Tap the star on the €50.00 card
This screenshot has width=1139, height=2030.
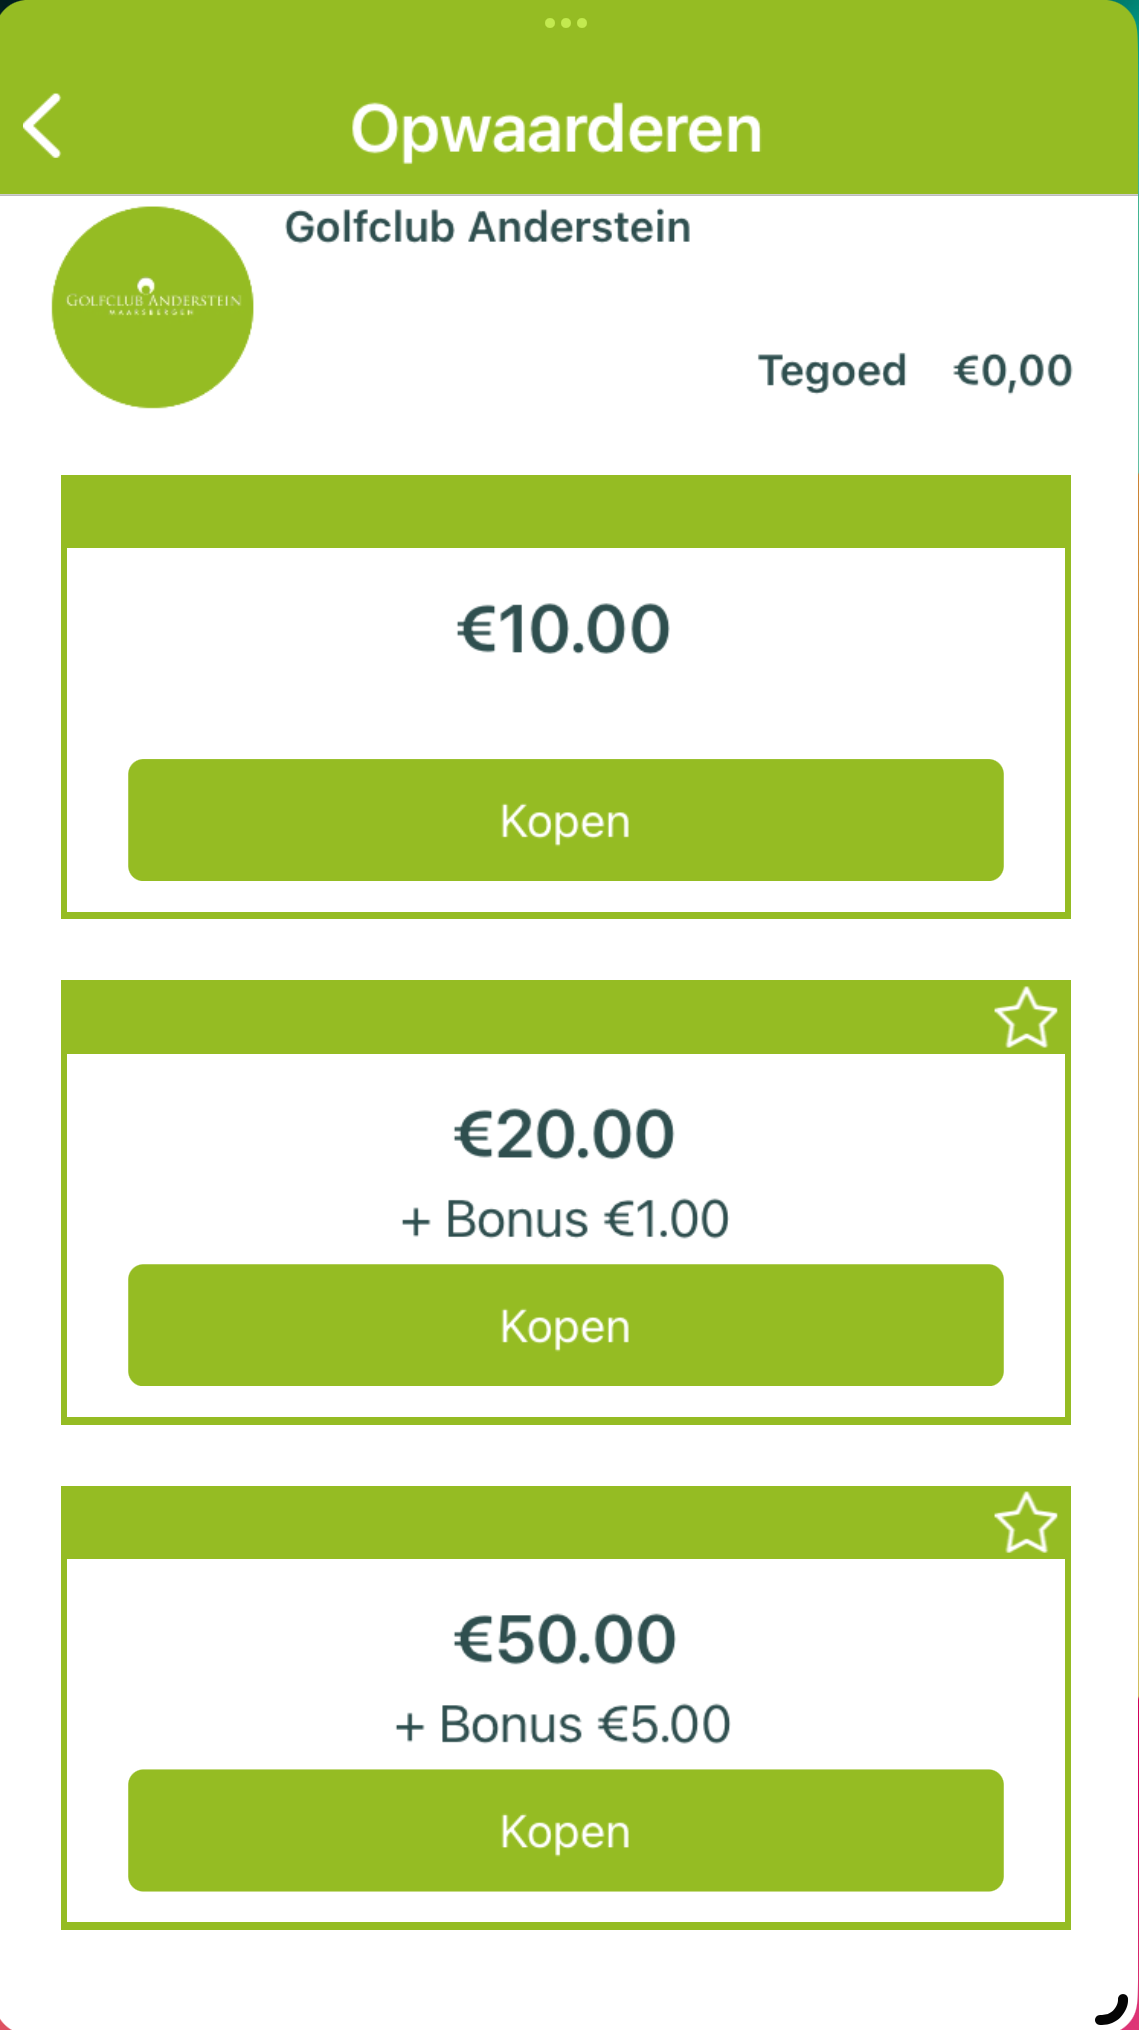point(1025,1523)
